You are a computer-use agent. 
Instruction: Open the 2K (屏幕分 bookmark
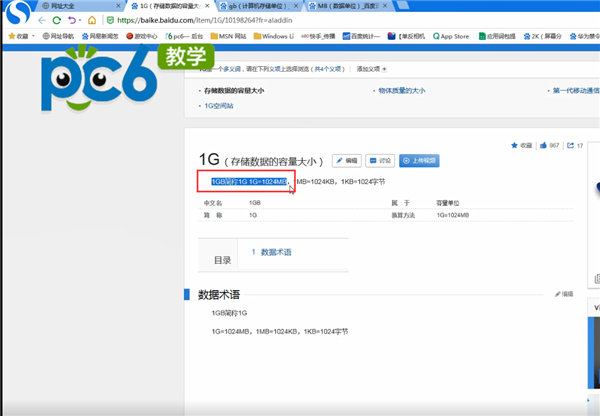[543, 36]
